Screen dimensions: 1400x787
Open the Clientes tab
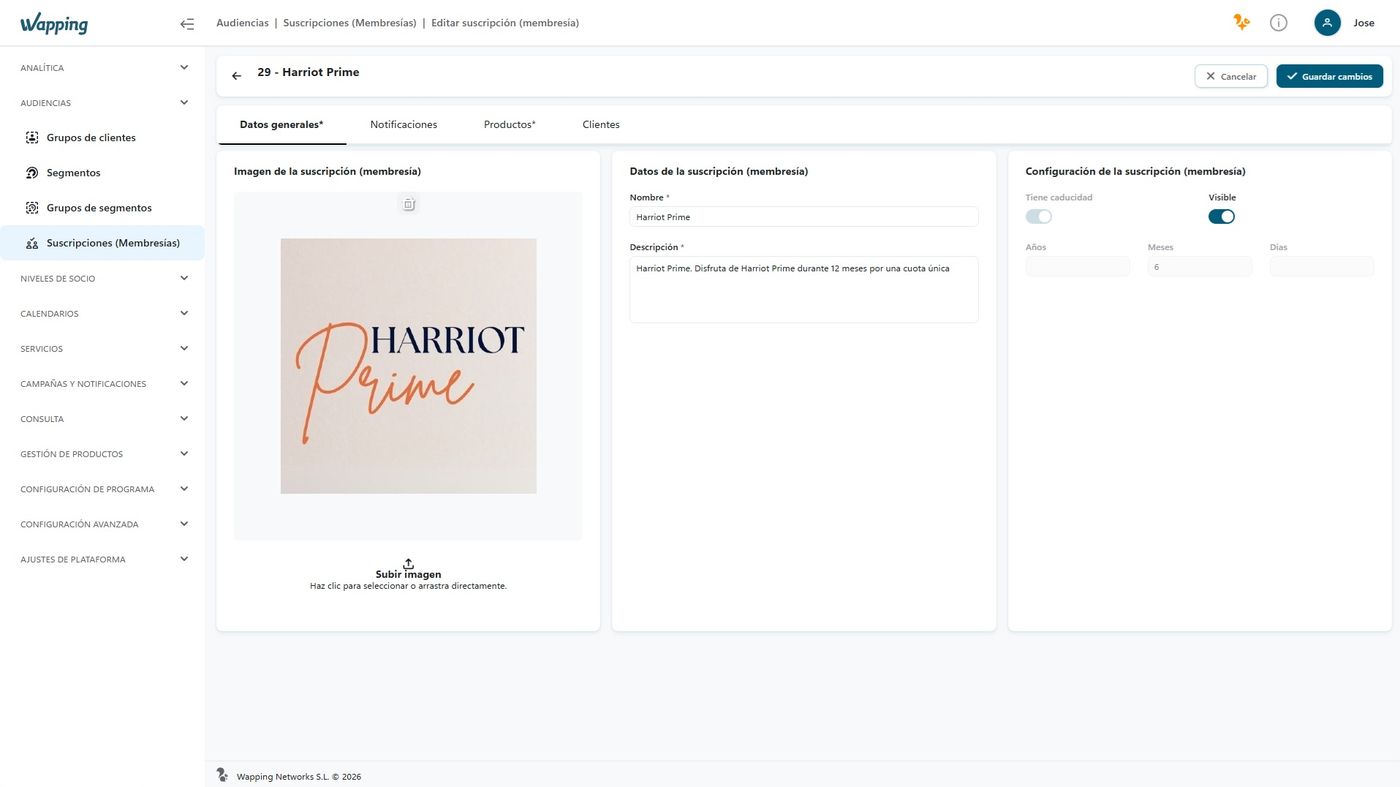click(x=601, y=125)
